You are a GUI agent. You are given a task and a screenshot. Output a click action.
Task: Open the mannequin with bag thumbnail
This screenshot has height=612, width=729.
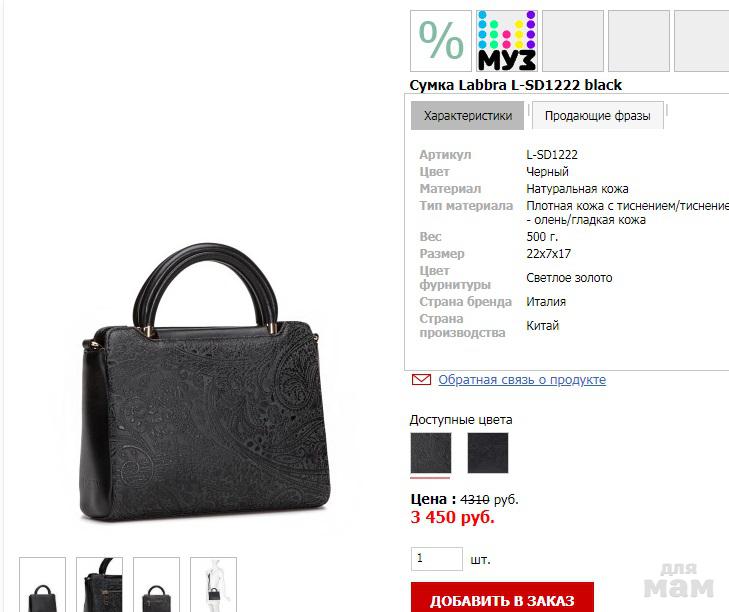(x=213, y=585)
